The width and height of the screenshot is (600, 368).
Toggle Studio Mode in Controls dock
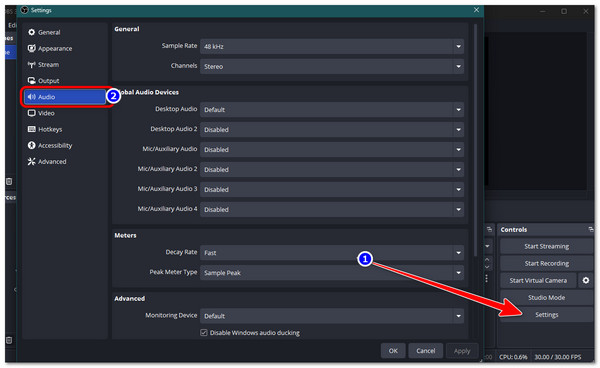point(546,298)
